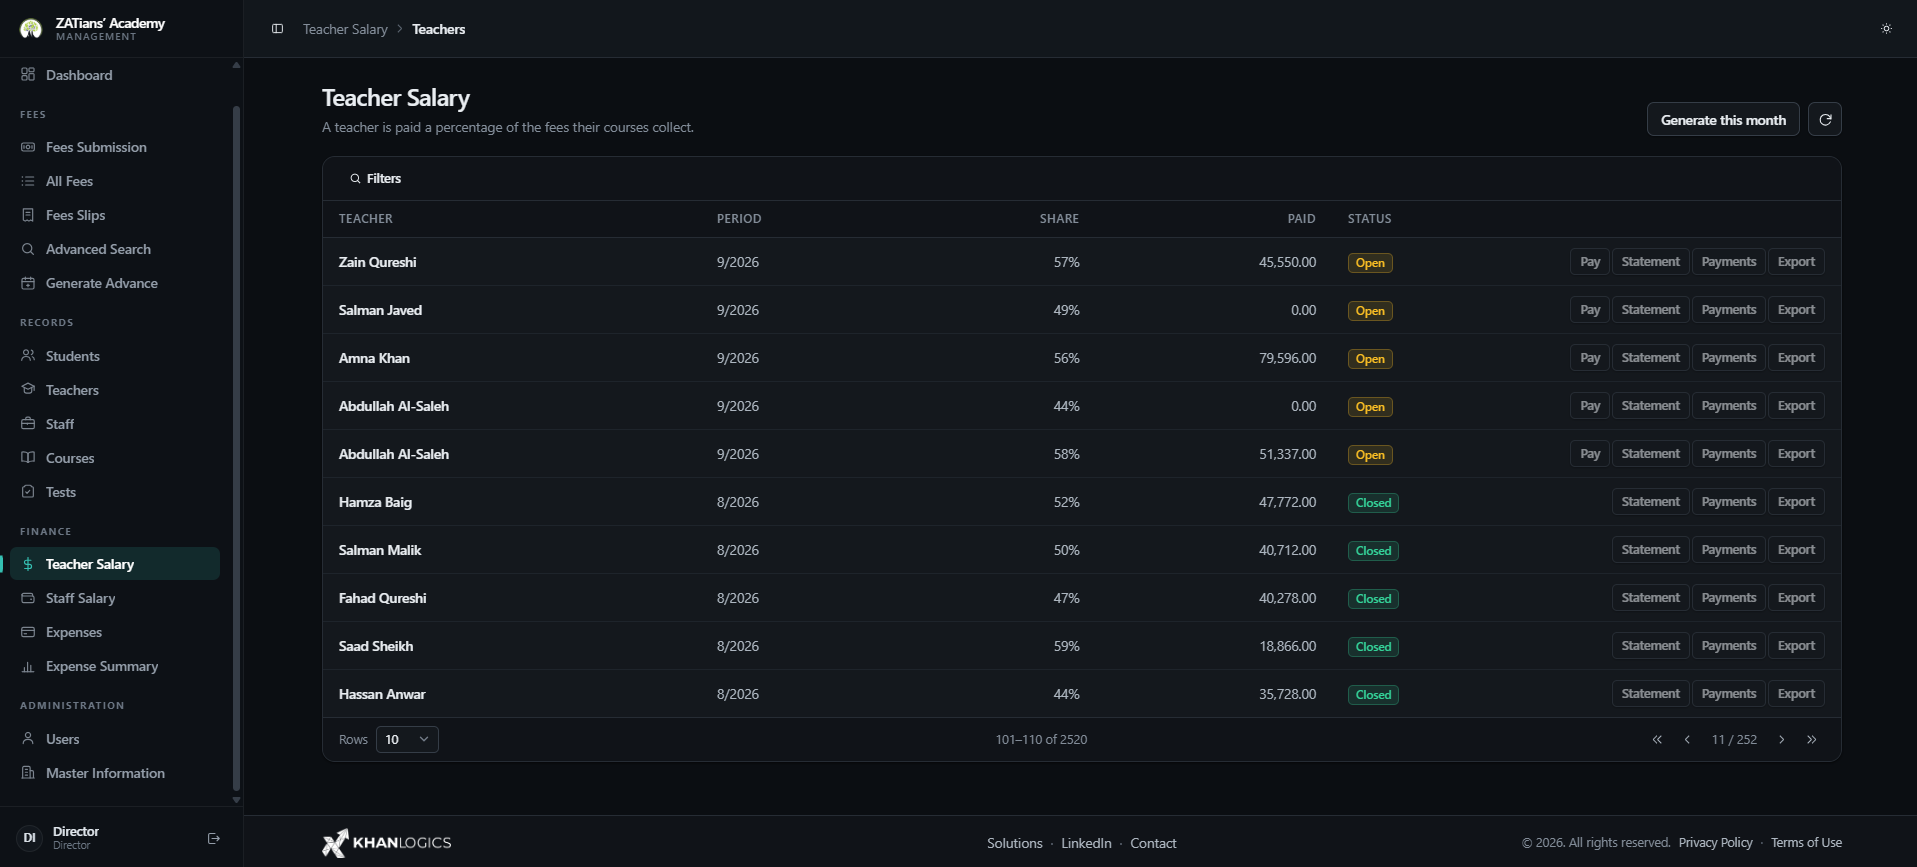Image resolution: width=1917 pixels, height=867 pixels.
Task: Click the logout icon next to Director
Action: coord(213,838)
